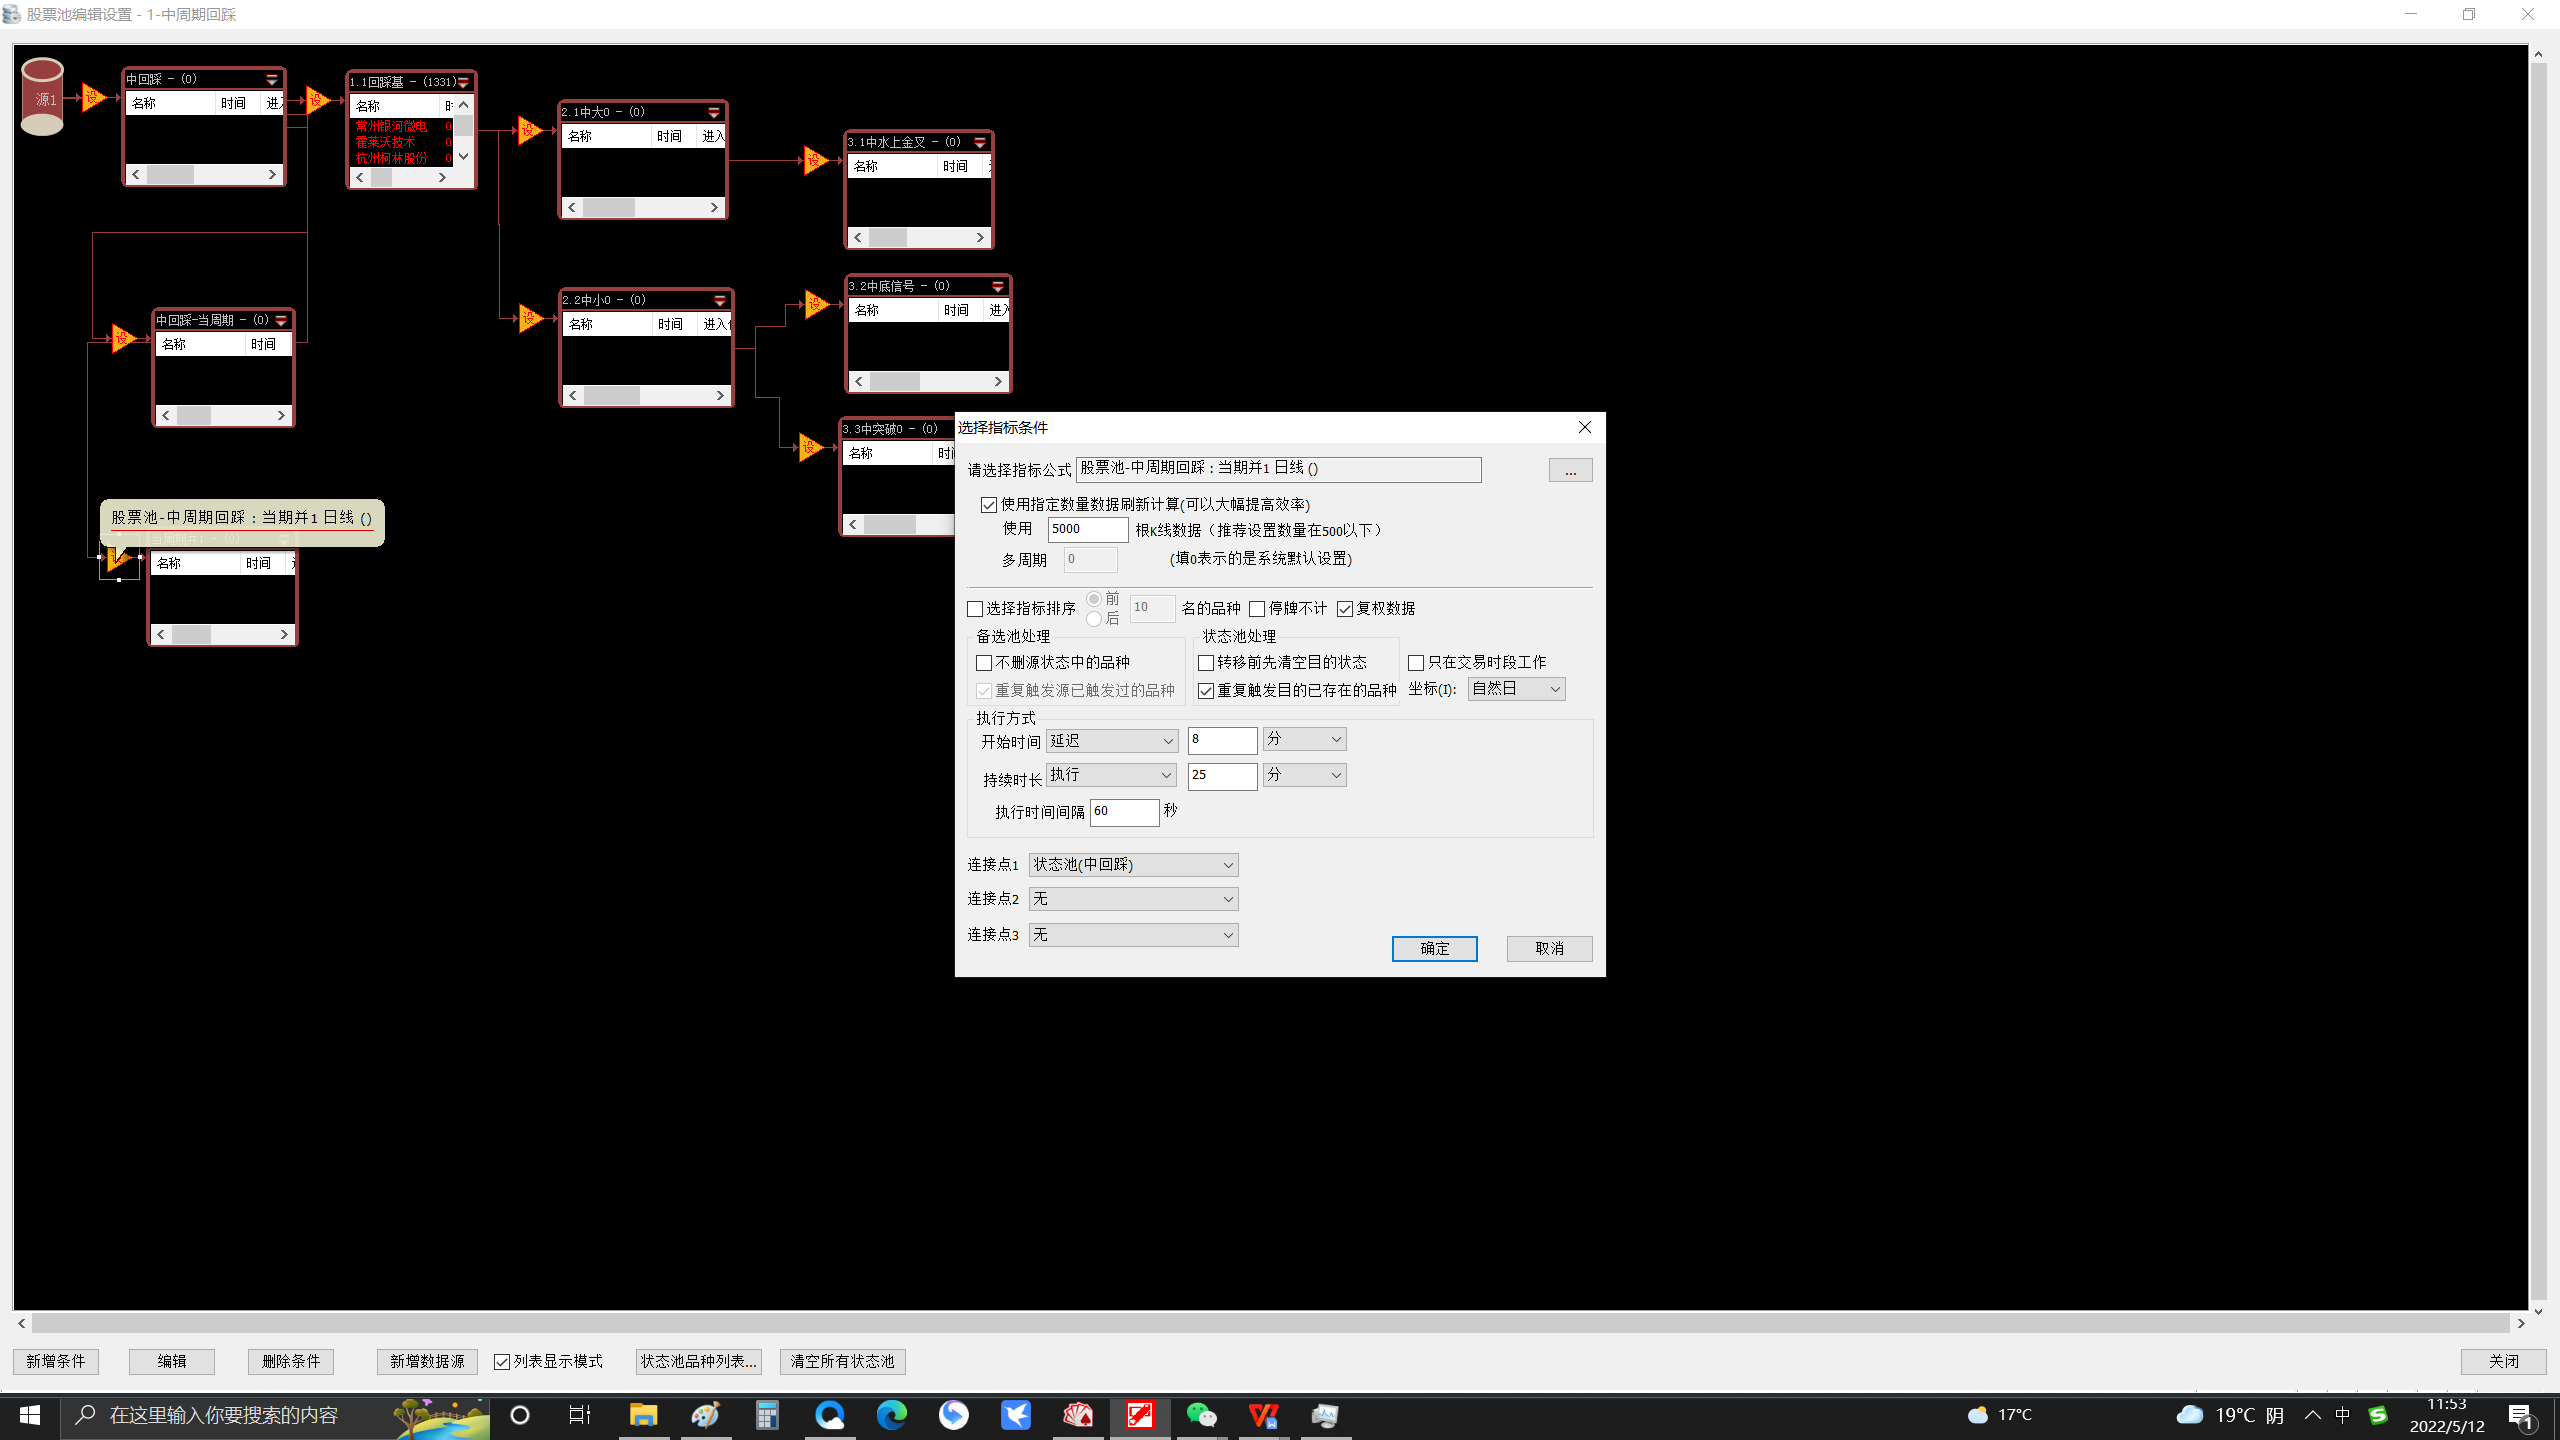The image size is (2560, 1440).
Task: Open the Calculator taskbar icon
Action: [767, 1415]
